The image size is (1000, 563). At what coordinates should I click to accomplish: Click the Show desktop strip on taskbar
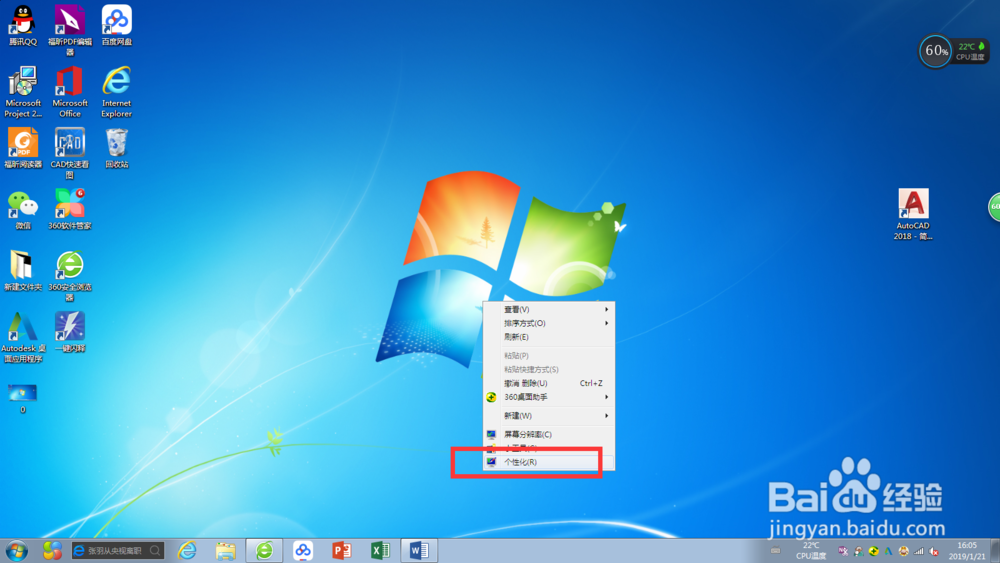[x=995, y=551]
